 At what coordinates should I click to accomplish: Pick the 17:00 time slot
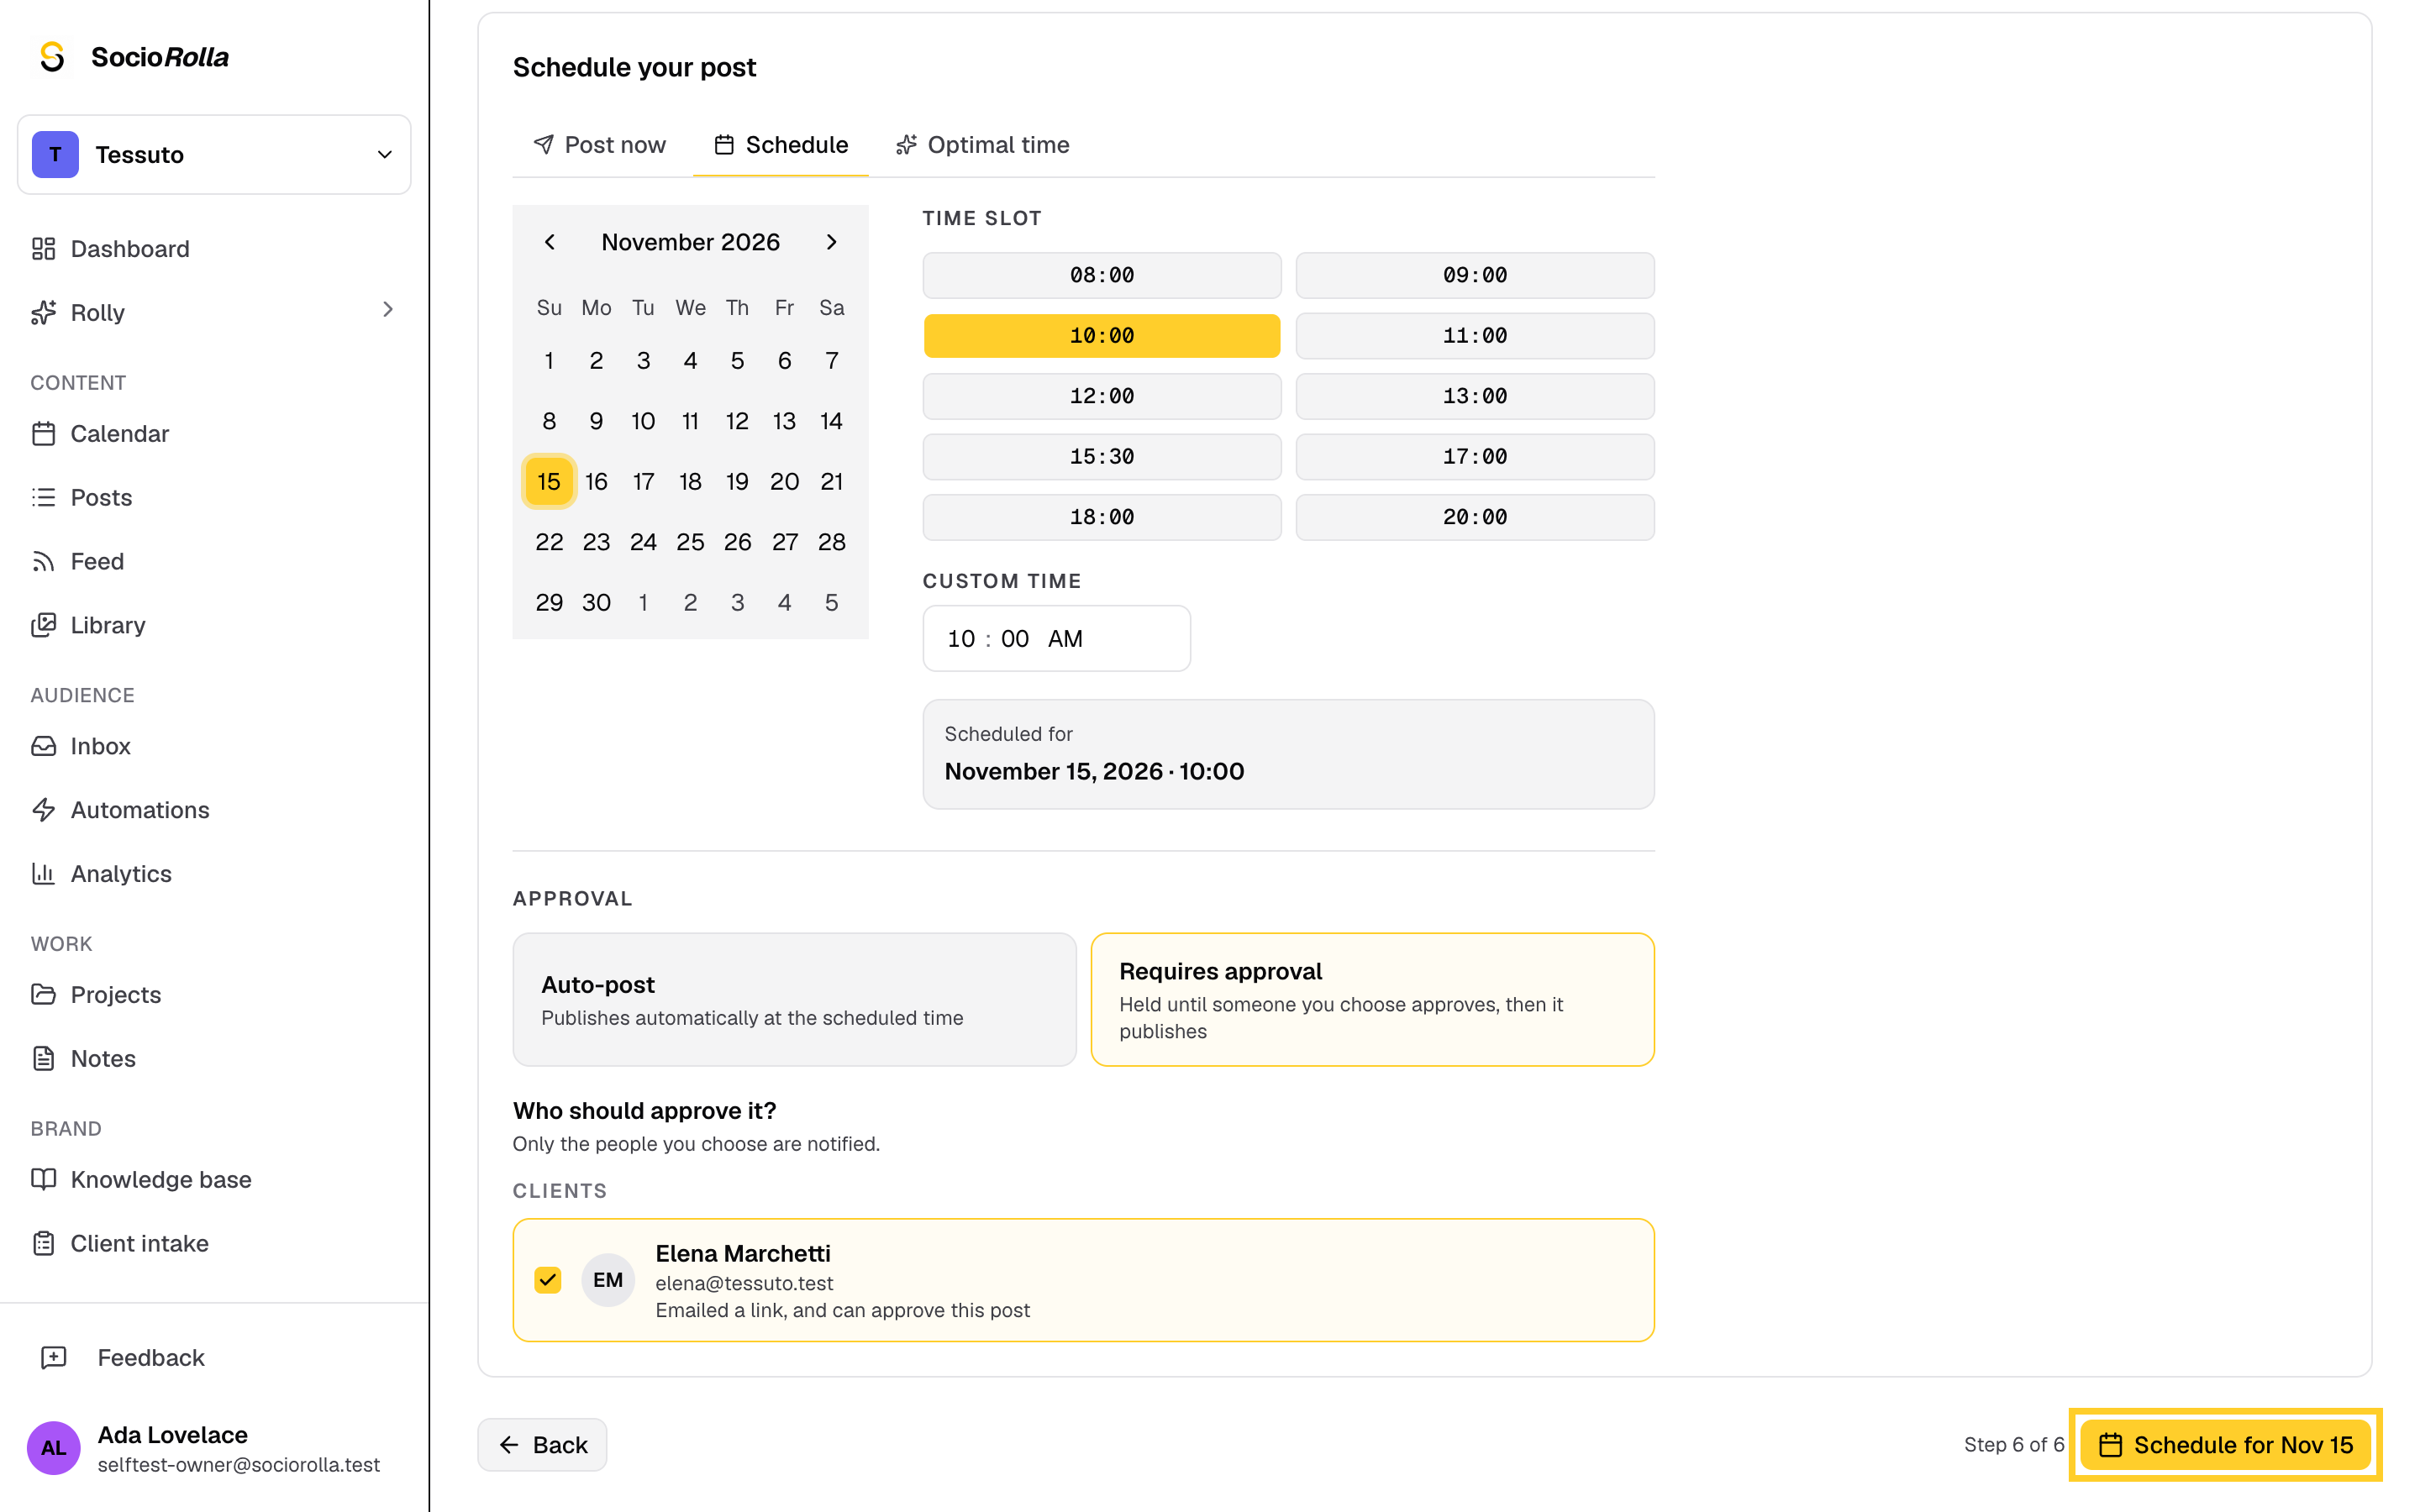pyautogui.click(x=1474, y=457)
